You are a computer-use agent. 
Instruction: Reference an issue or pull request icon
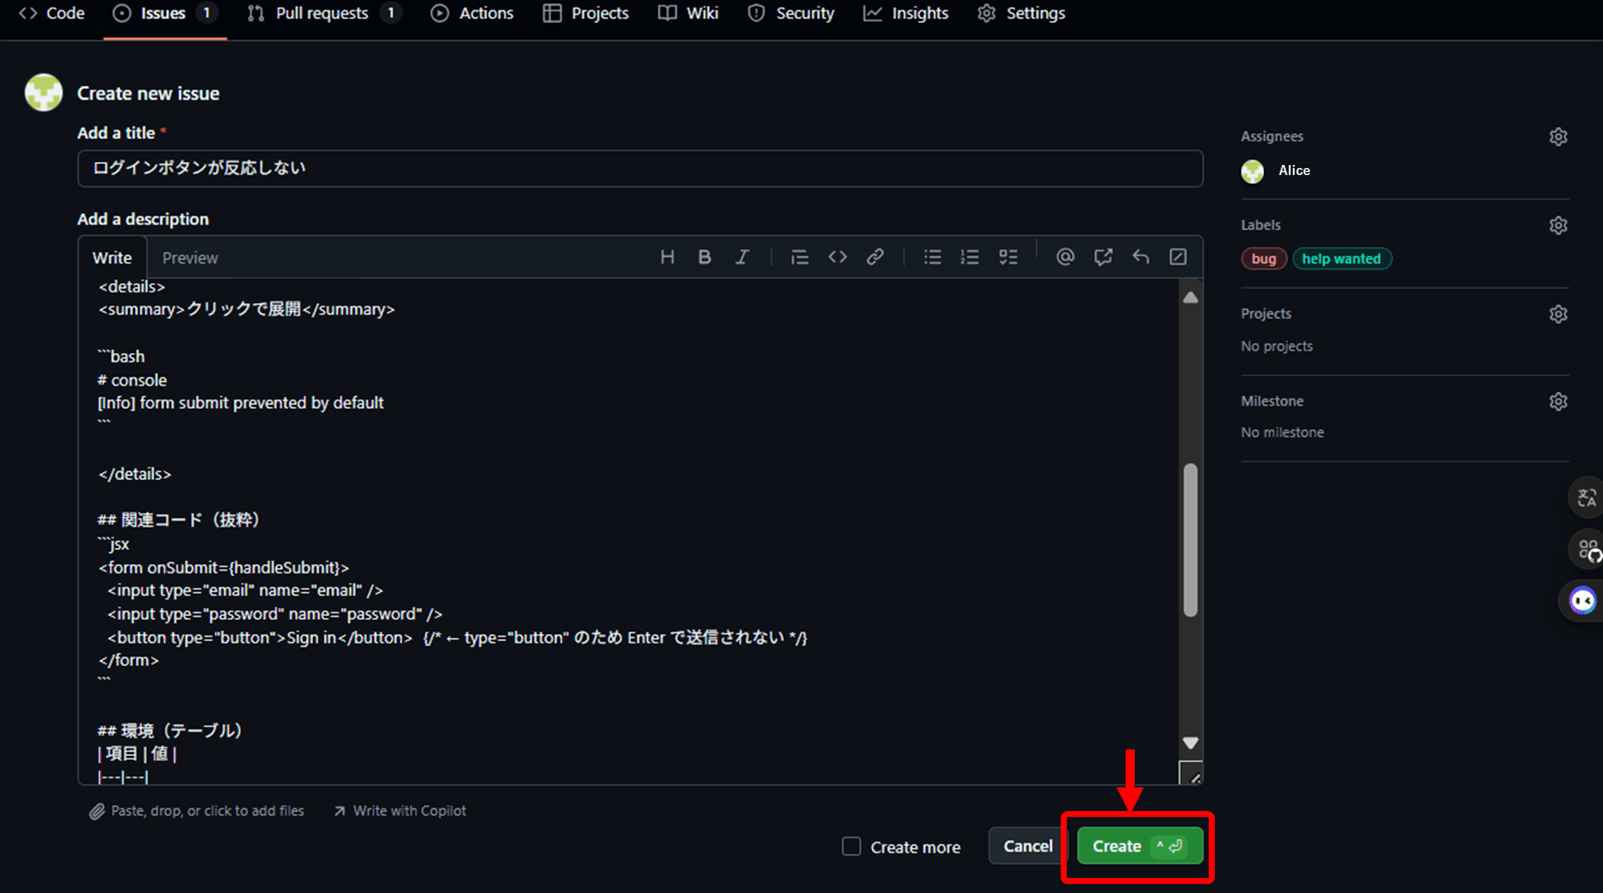pyautogui.click(x=1103, y=257)
